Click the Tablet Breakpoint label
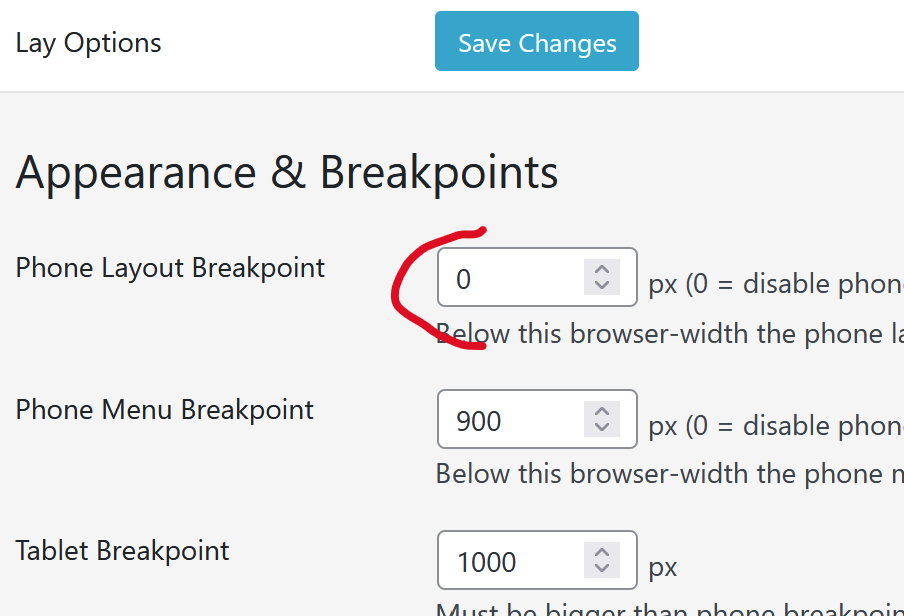 123,551
